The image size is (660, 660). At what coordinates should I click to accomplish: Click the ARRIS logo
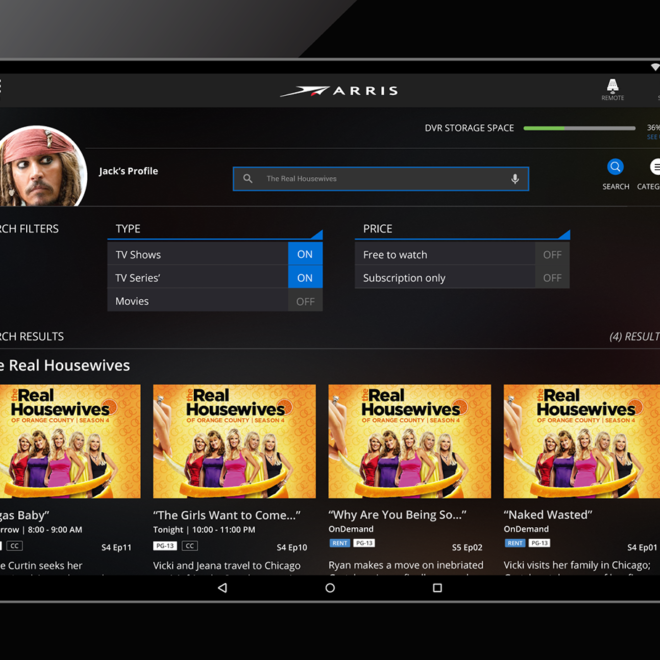[x=339, y=91]
